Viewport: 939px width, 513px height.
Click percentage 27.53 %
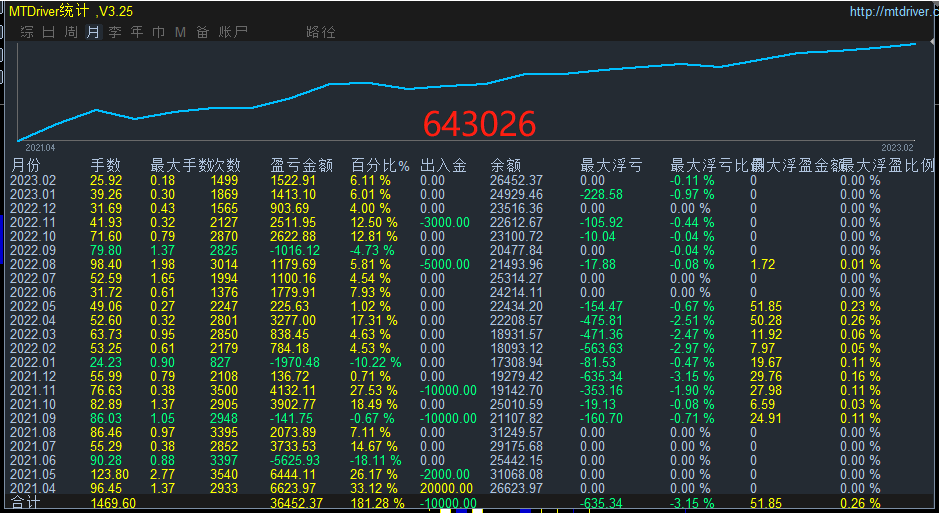point(374,390)
